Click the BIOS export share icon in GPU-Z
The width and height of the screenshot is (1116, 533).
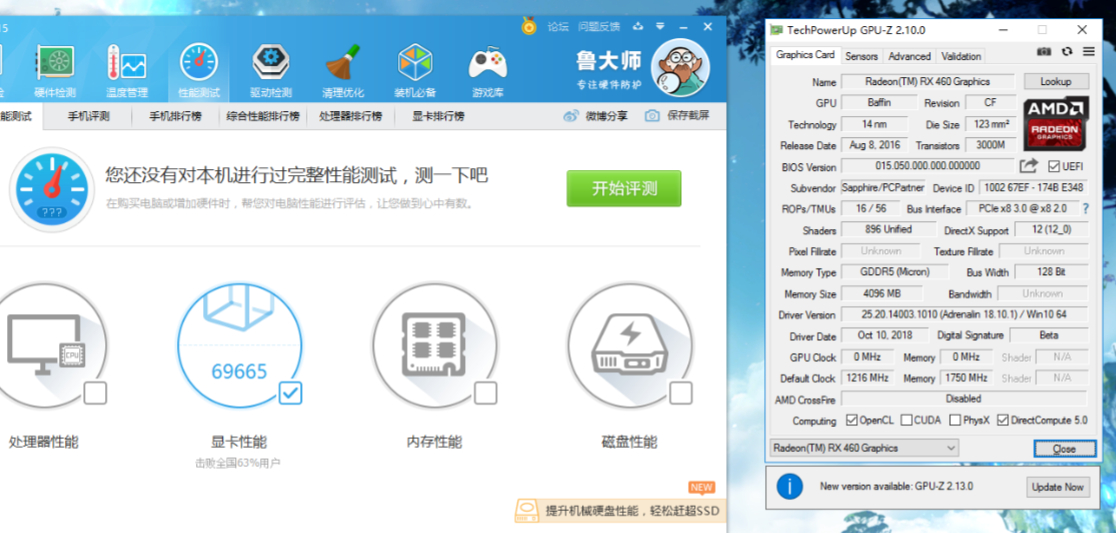(x=1028, y=166)
